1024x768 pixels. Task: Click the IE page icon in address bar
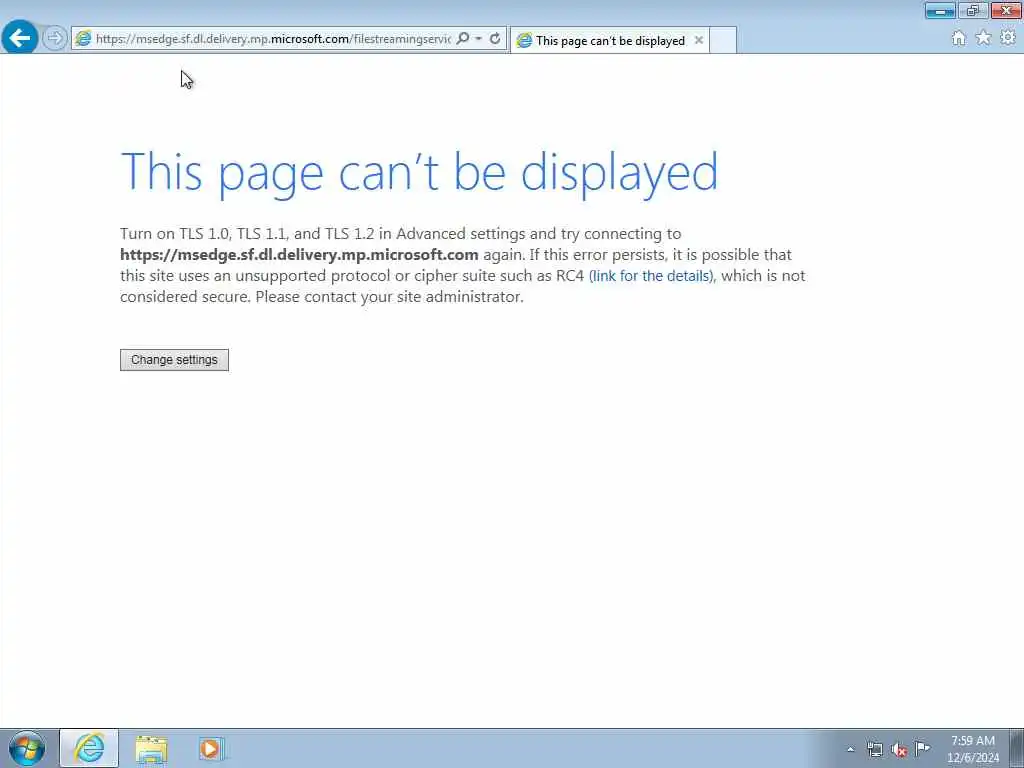(83, 39)
